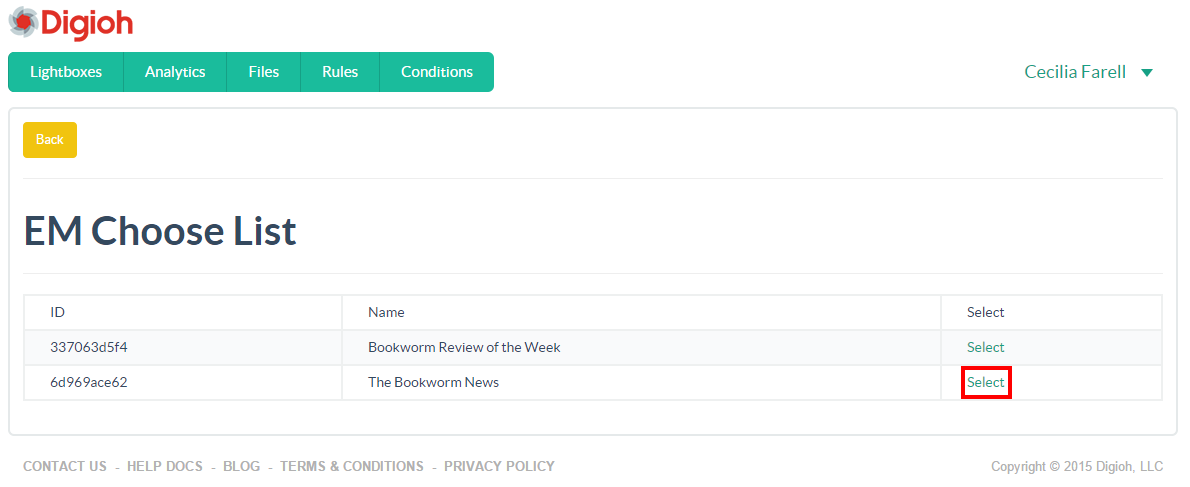
Task: Visit the Blog footer link
Action: click(241, 466)
